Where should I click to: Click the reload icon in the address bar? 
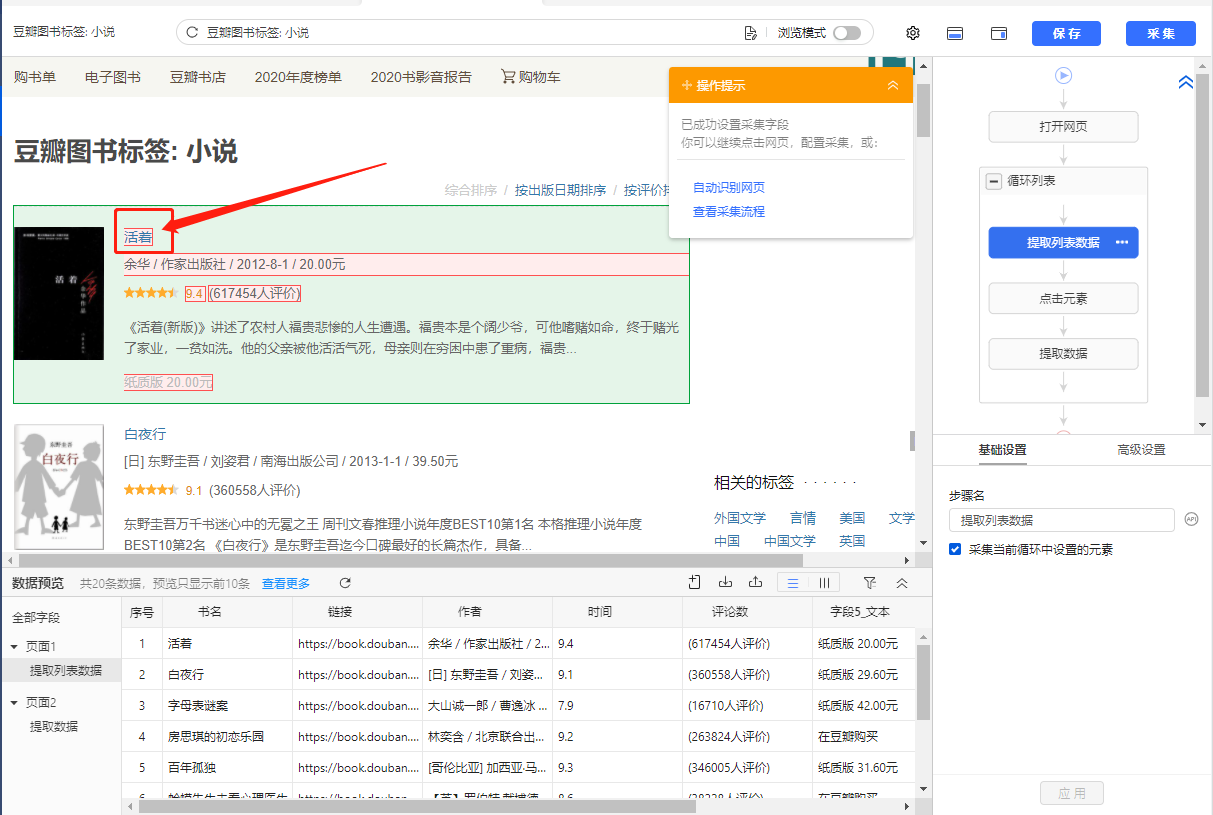(x=192, y=33)
